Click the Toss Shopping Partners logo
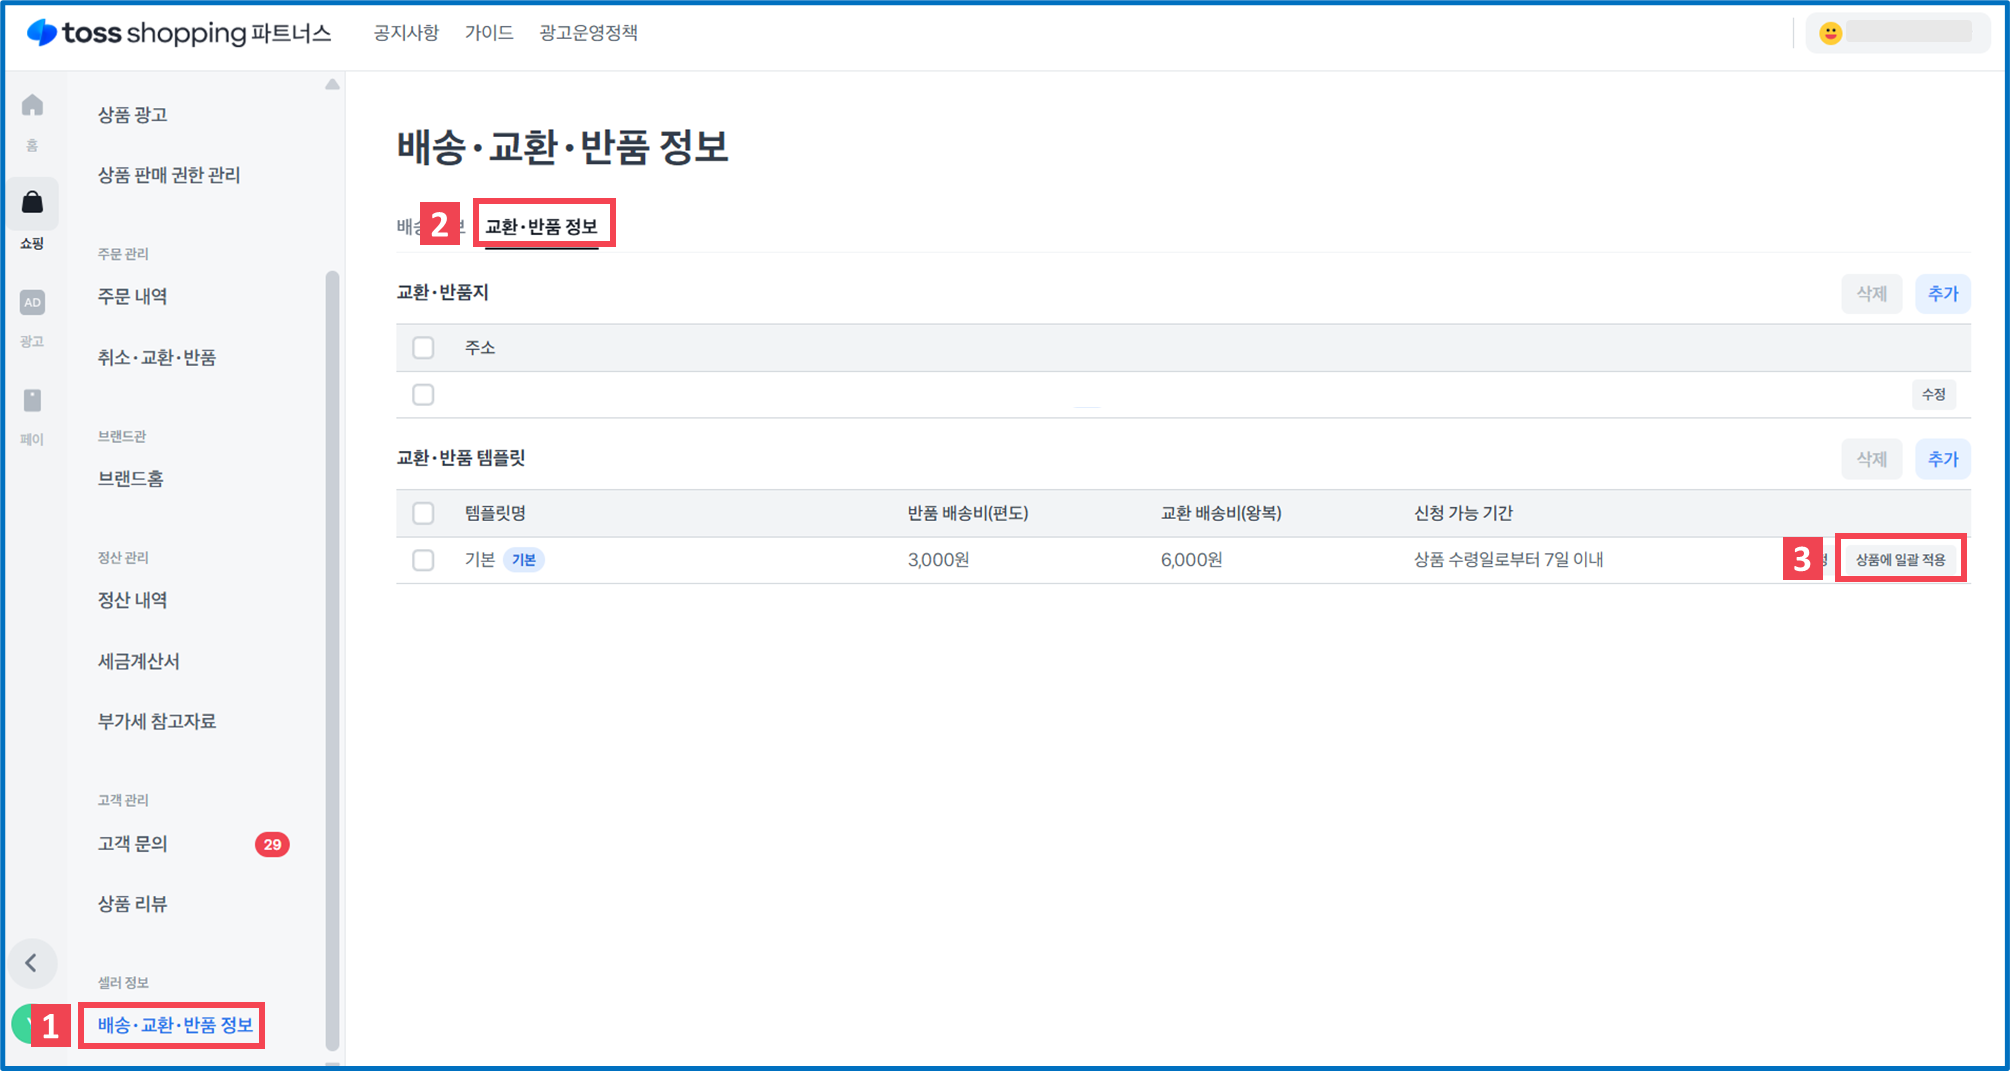The height and width of the screenshot is (1072, 2010). tap(179, 33)
